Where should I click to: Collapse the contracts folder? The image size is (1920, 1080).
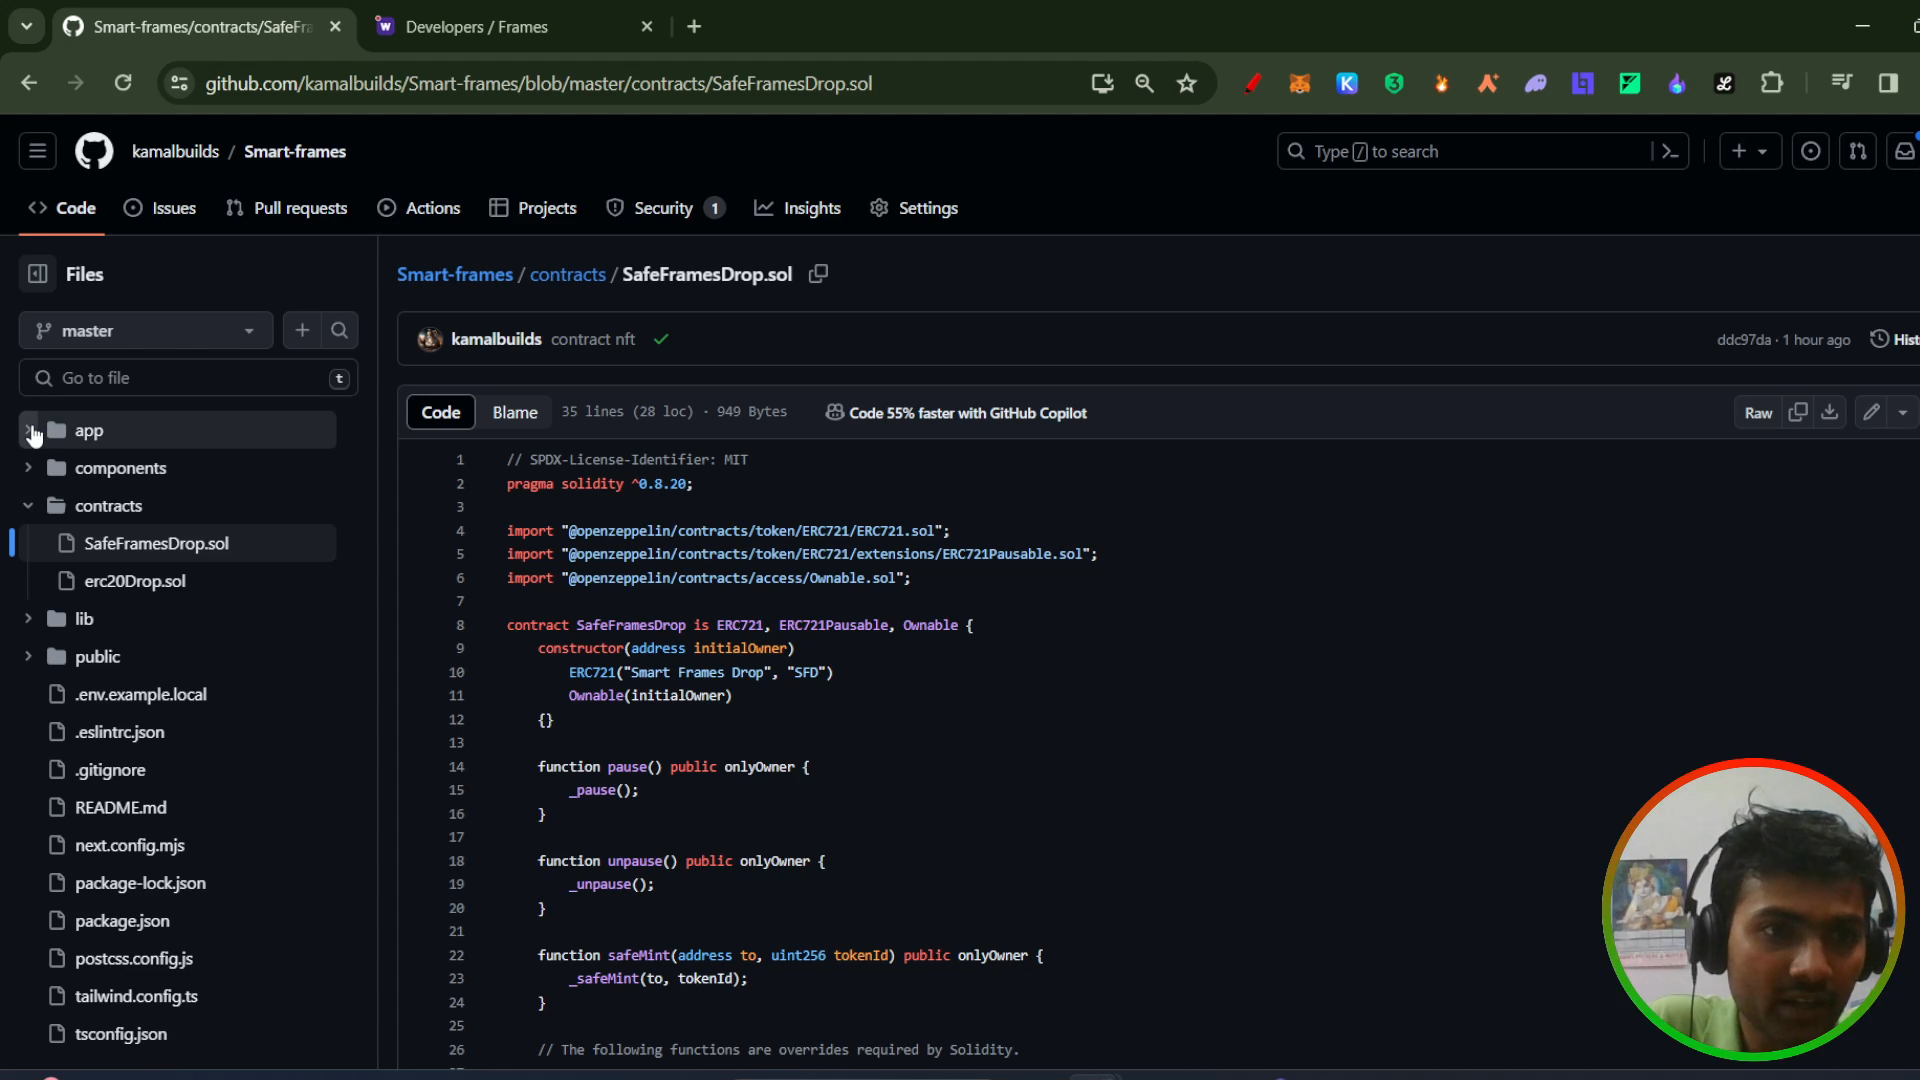click(x=28, y=506)
